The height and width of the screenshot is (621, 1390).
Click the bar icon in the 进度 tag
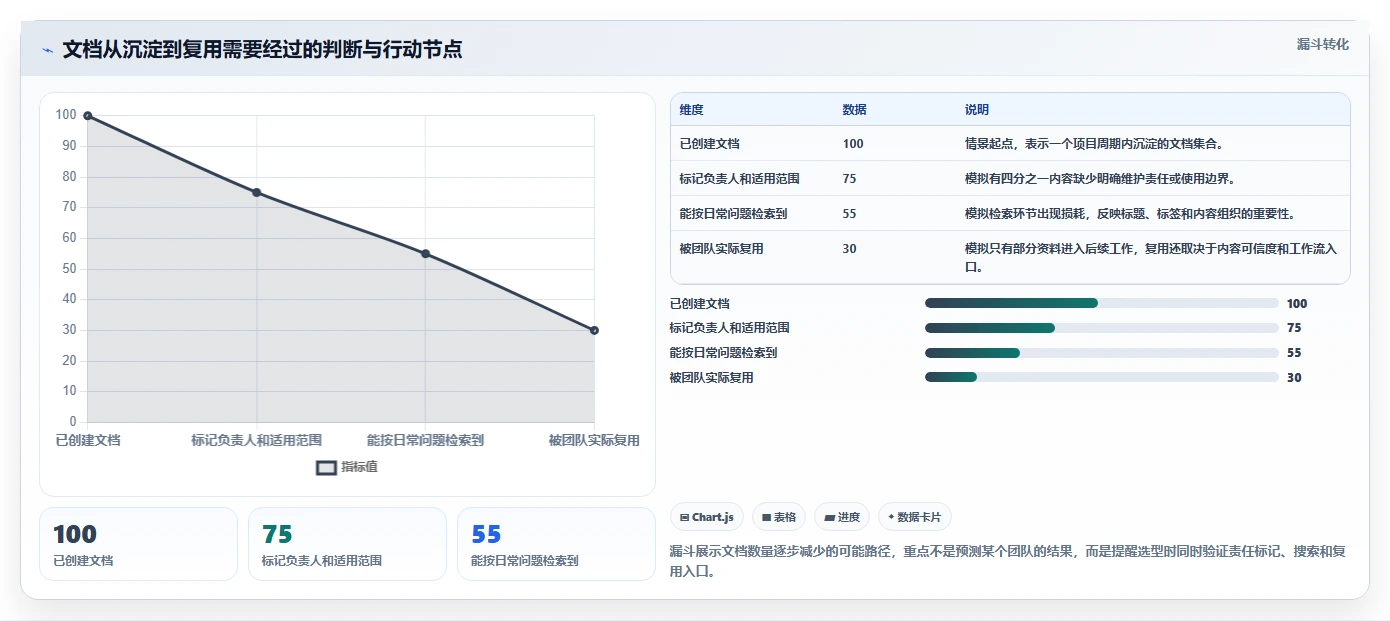click(x=830, y=517)
